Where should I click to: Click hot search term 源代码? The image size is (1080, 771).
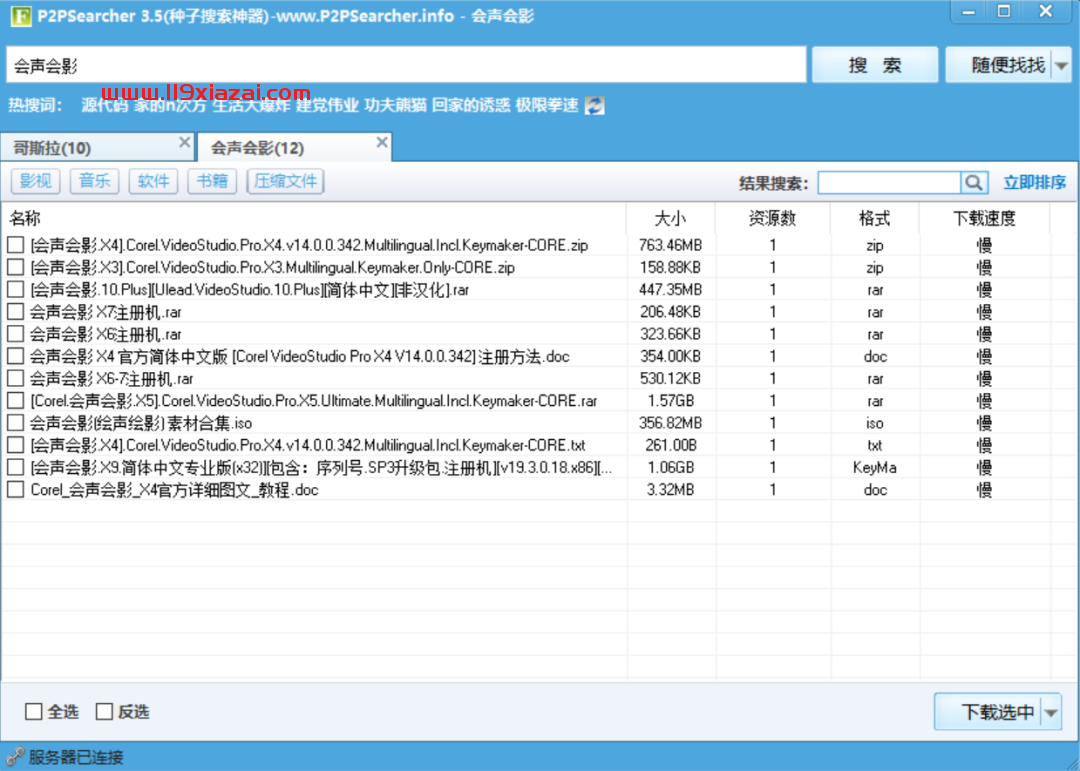coord(104,105)
